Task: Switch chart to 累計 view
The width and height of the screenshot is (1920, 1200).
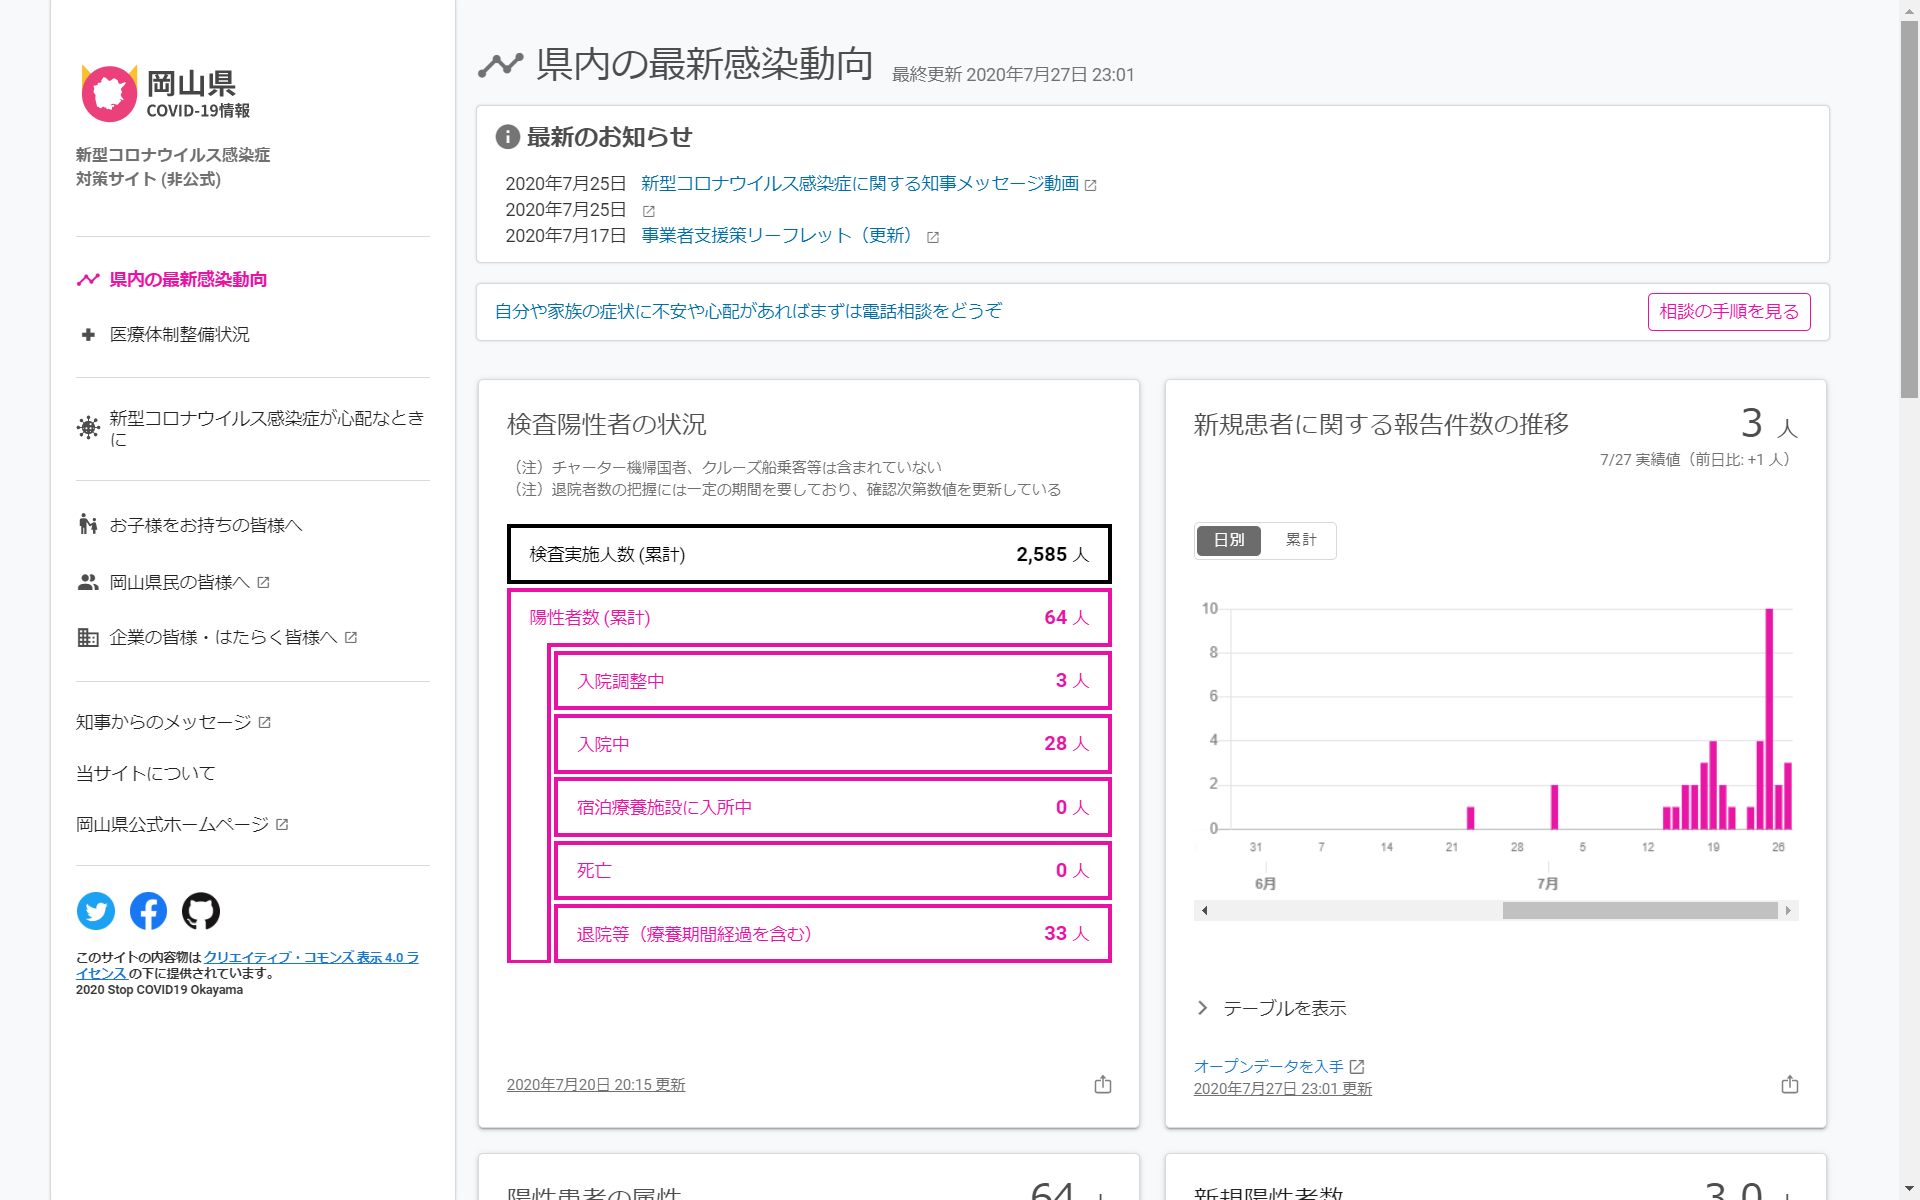Action: click(x=1300, y=540)
